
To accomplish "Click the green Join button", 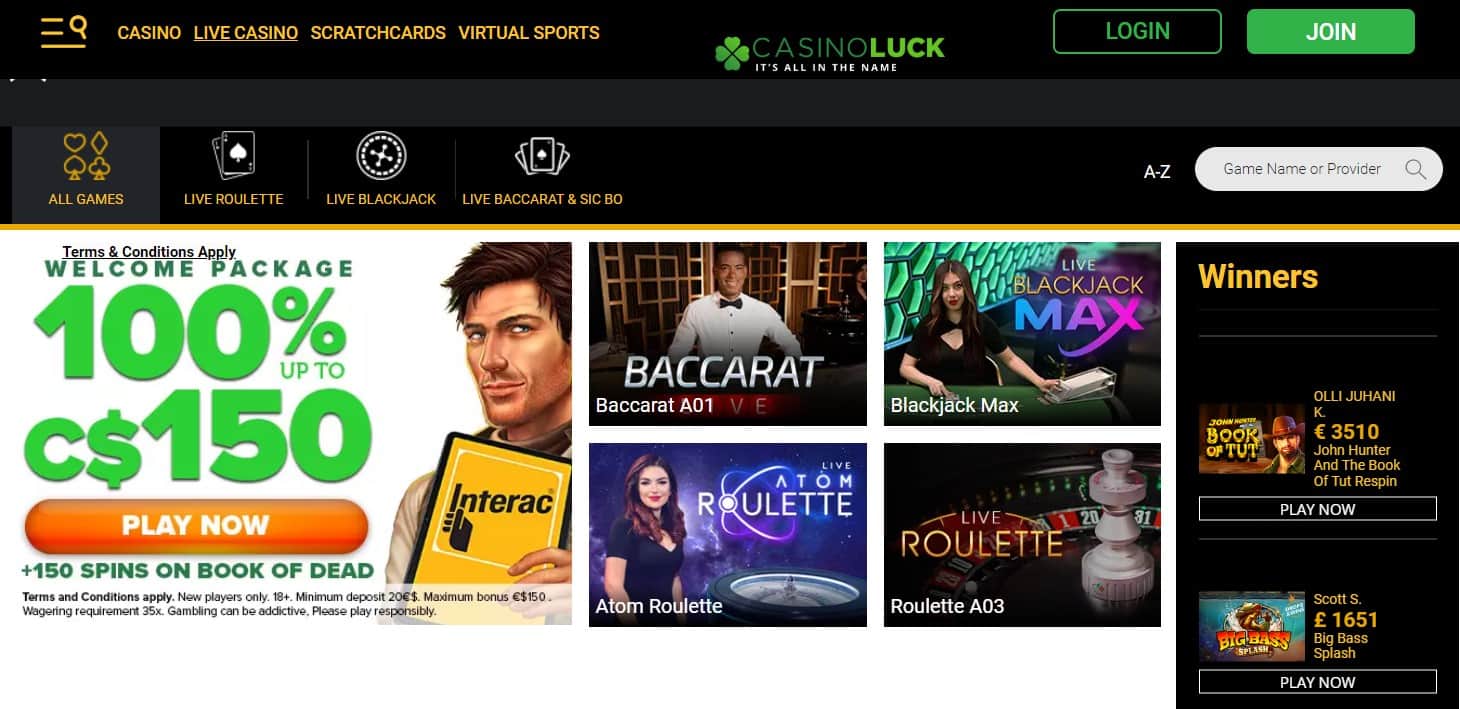I will [1330, 31].
